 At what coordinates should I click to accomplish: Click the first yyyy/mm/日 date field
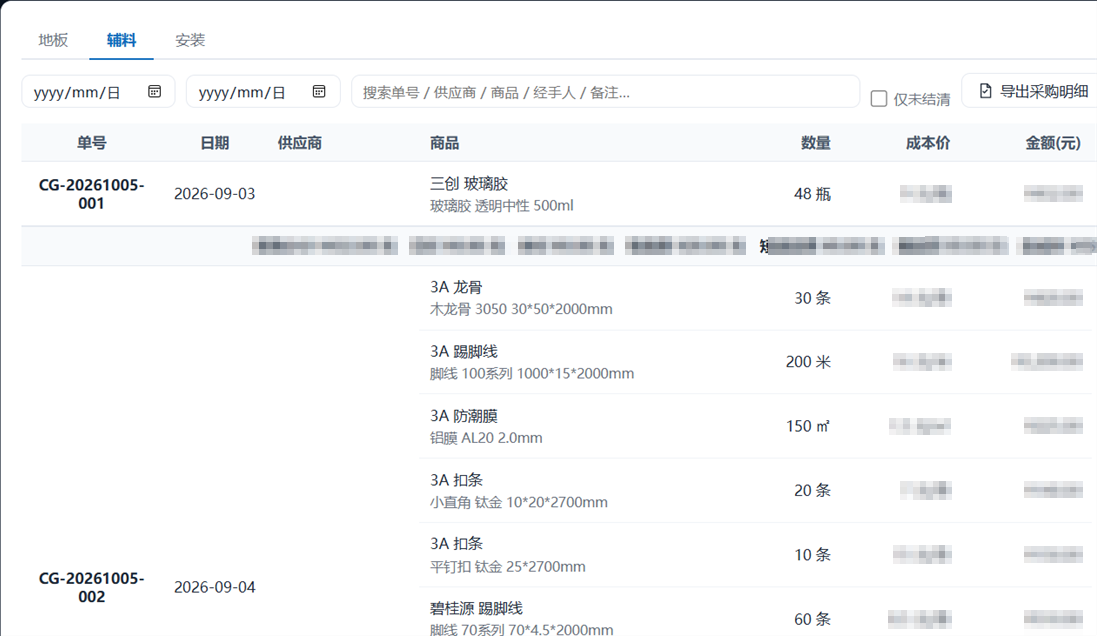98,92
